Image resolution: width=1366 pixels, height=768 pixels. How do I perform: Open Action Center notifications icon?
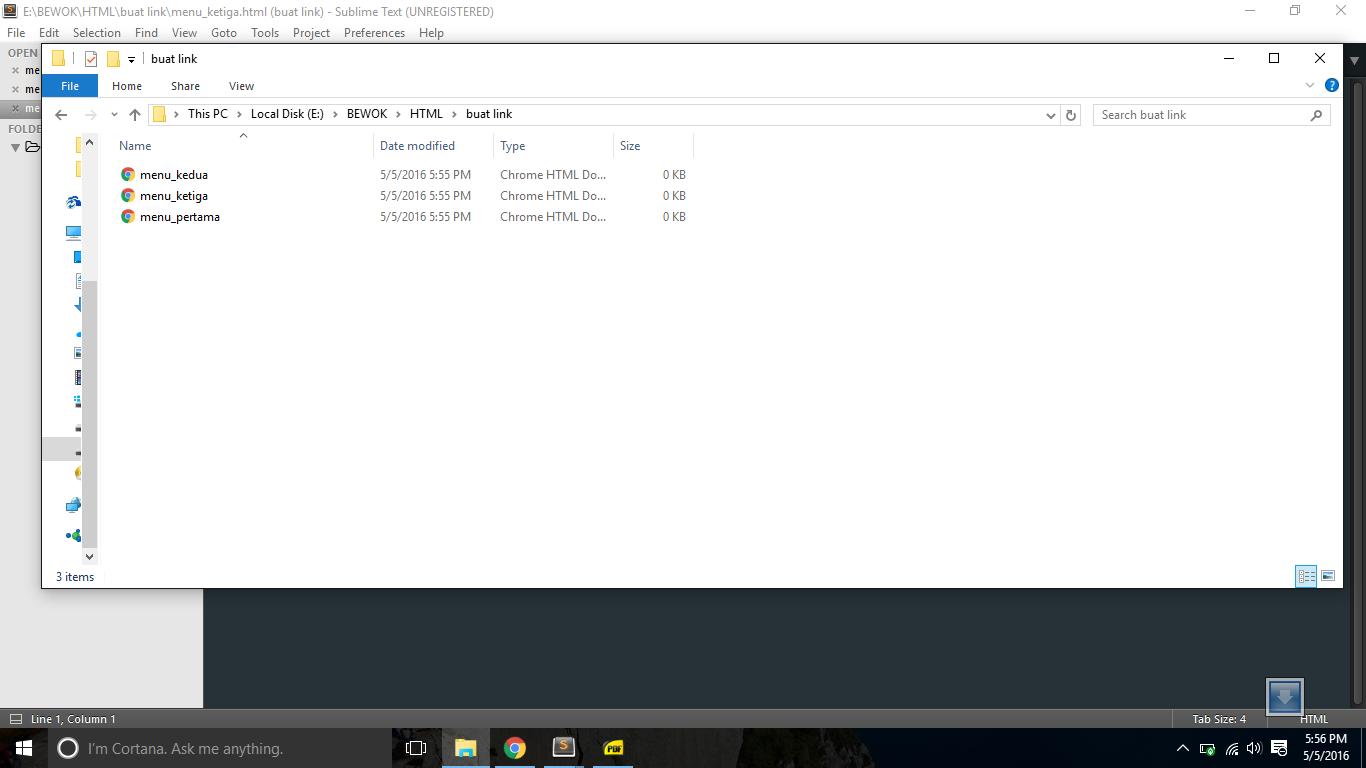click(x=1279, y=748)
